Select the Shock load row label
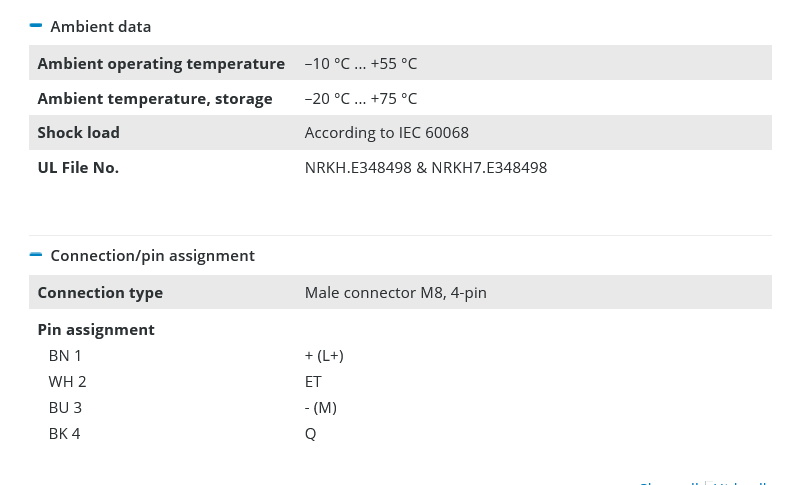This screenshot has width=800, height=485. click(x=79, y=133)
